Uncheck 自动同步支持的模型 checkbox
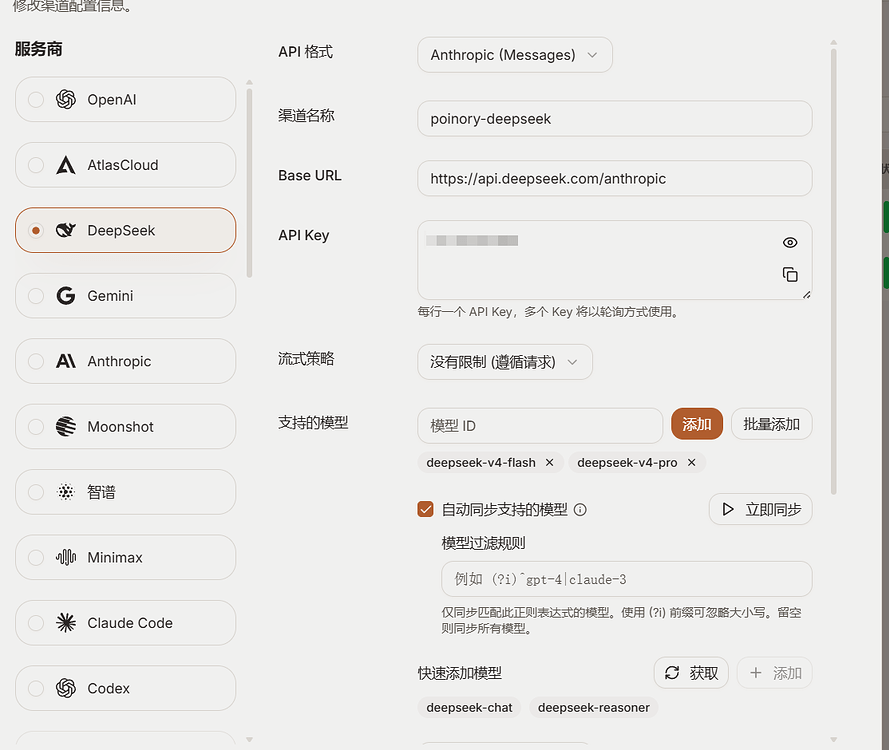The height and width of the screenshot is (750, 889). pos(425,509)
